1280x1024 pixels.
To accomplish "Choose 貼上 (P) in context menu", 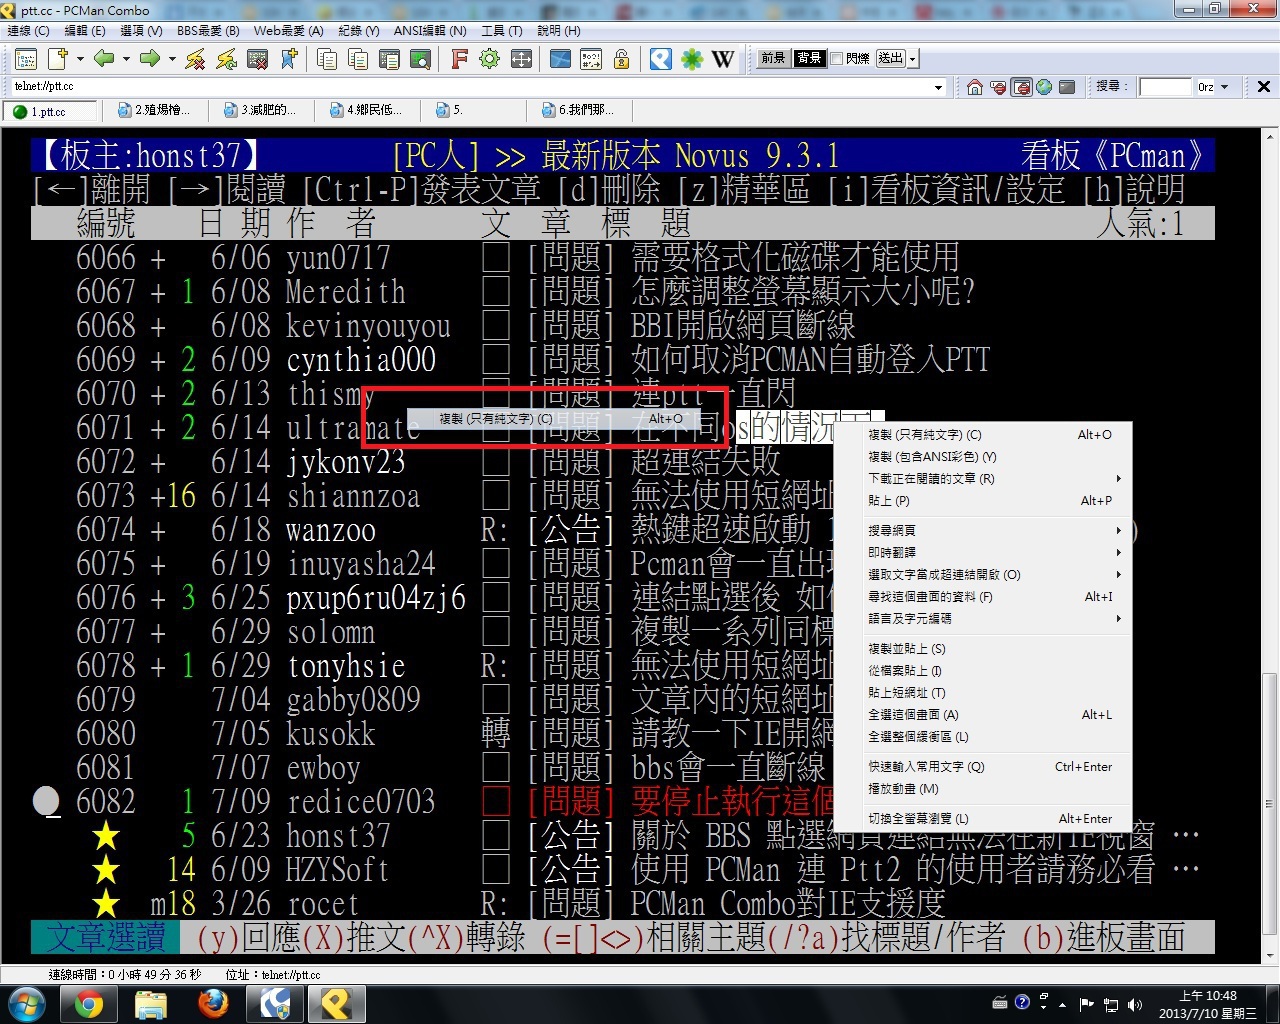I will 983,500.
